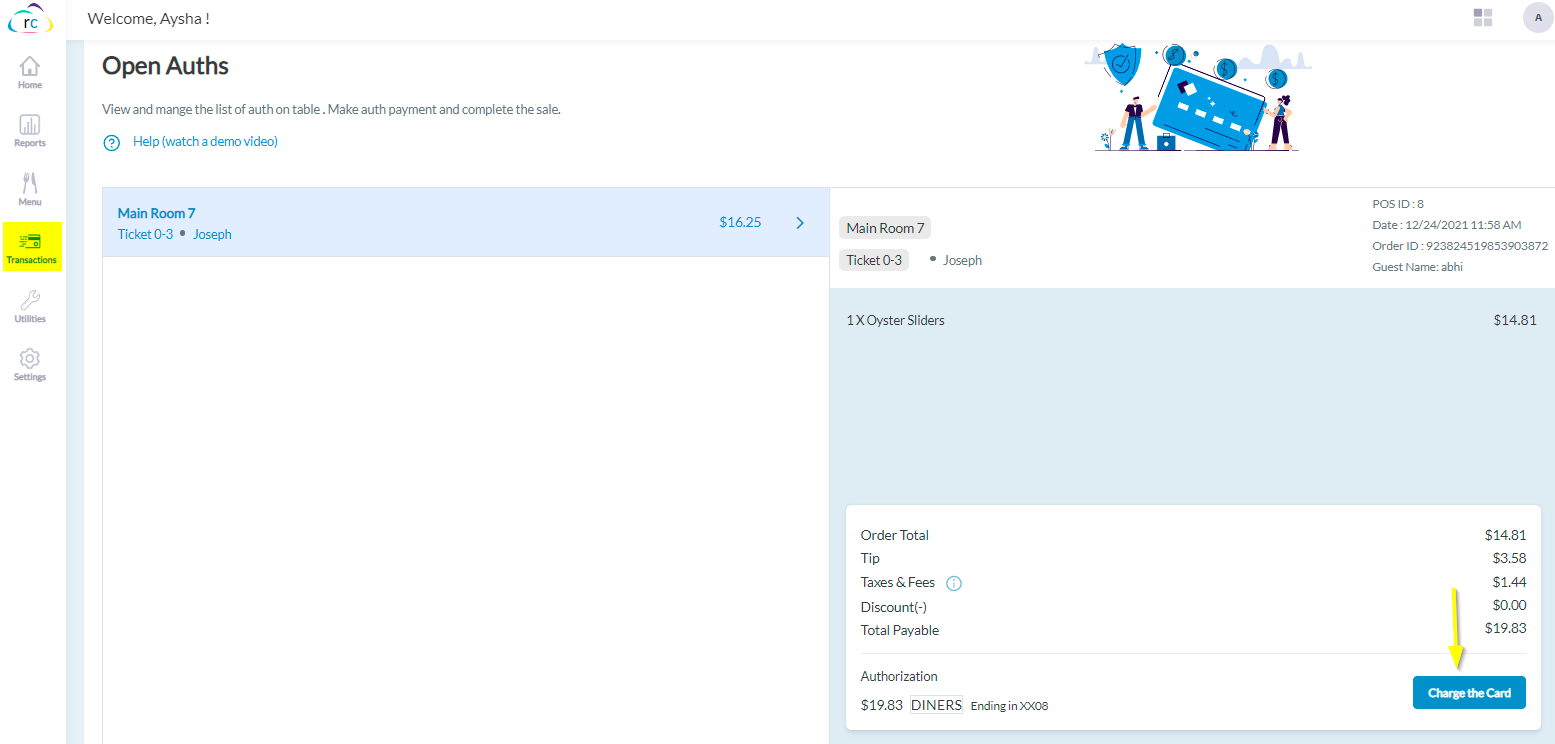
Task: Expand Main Room 7 chevron arrow
Action: [800, 223]
